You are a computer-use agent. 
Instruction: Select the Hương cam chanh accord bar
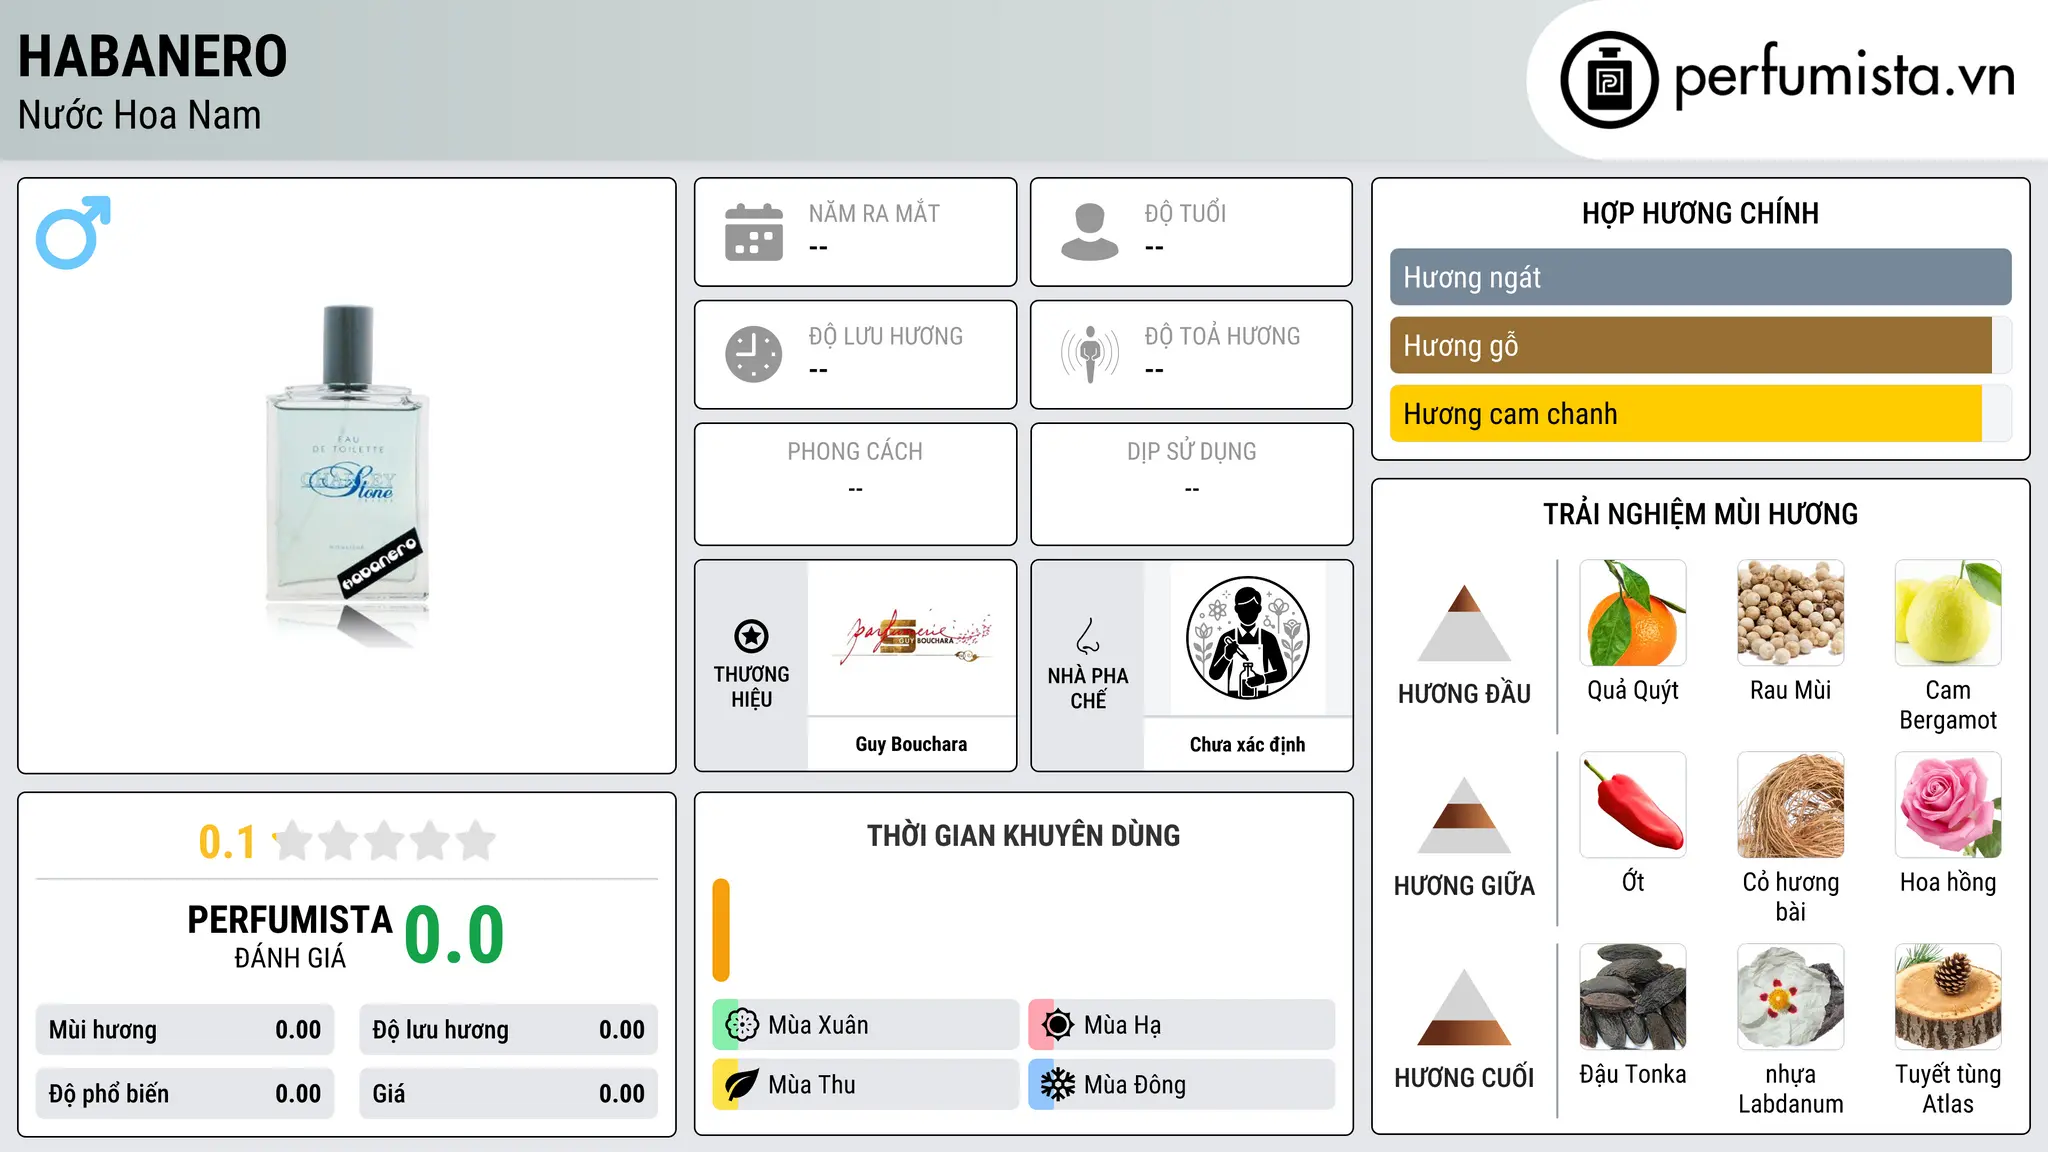1700,414
